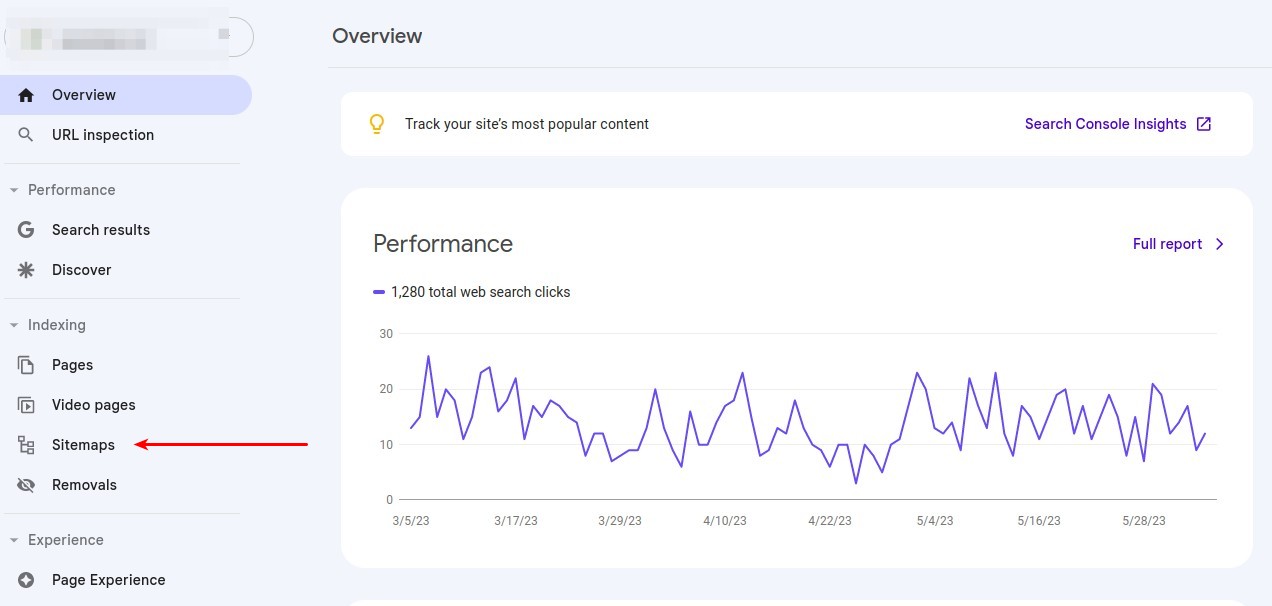
Task: Collapse the Performance sidebar section
Action: click(x=14, y=190)
